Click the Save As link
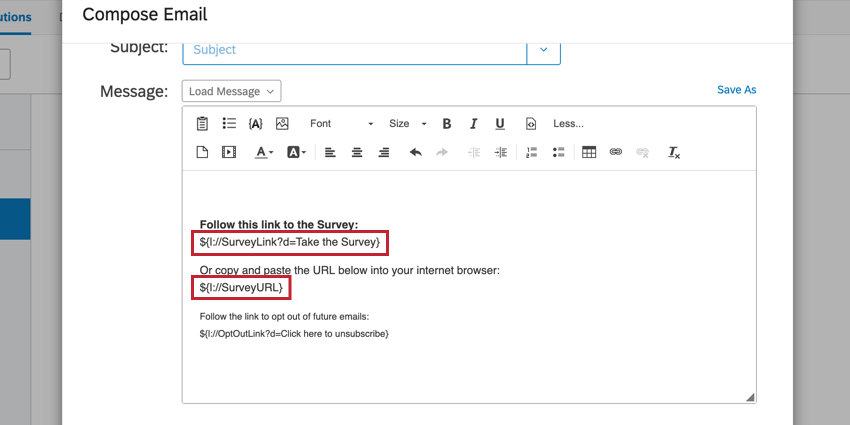This screenshot has width=850, height=425. [x=736, y=90]
